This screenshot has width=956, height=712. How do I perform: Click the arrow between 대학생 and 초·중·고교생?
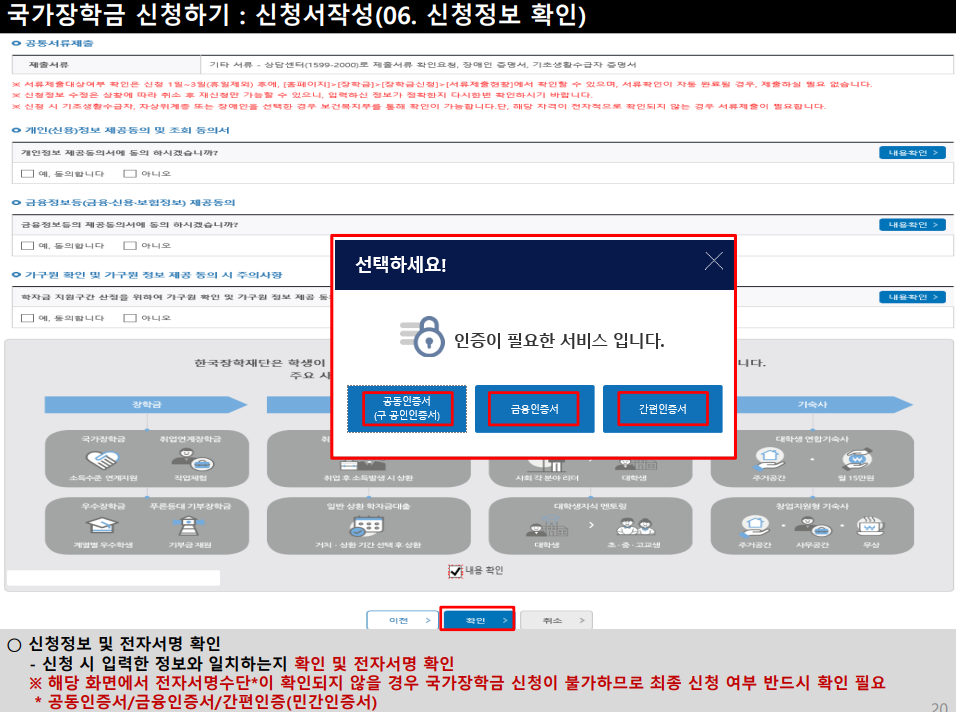click(x=591, y=525)
